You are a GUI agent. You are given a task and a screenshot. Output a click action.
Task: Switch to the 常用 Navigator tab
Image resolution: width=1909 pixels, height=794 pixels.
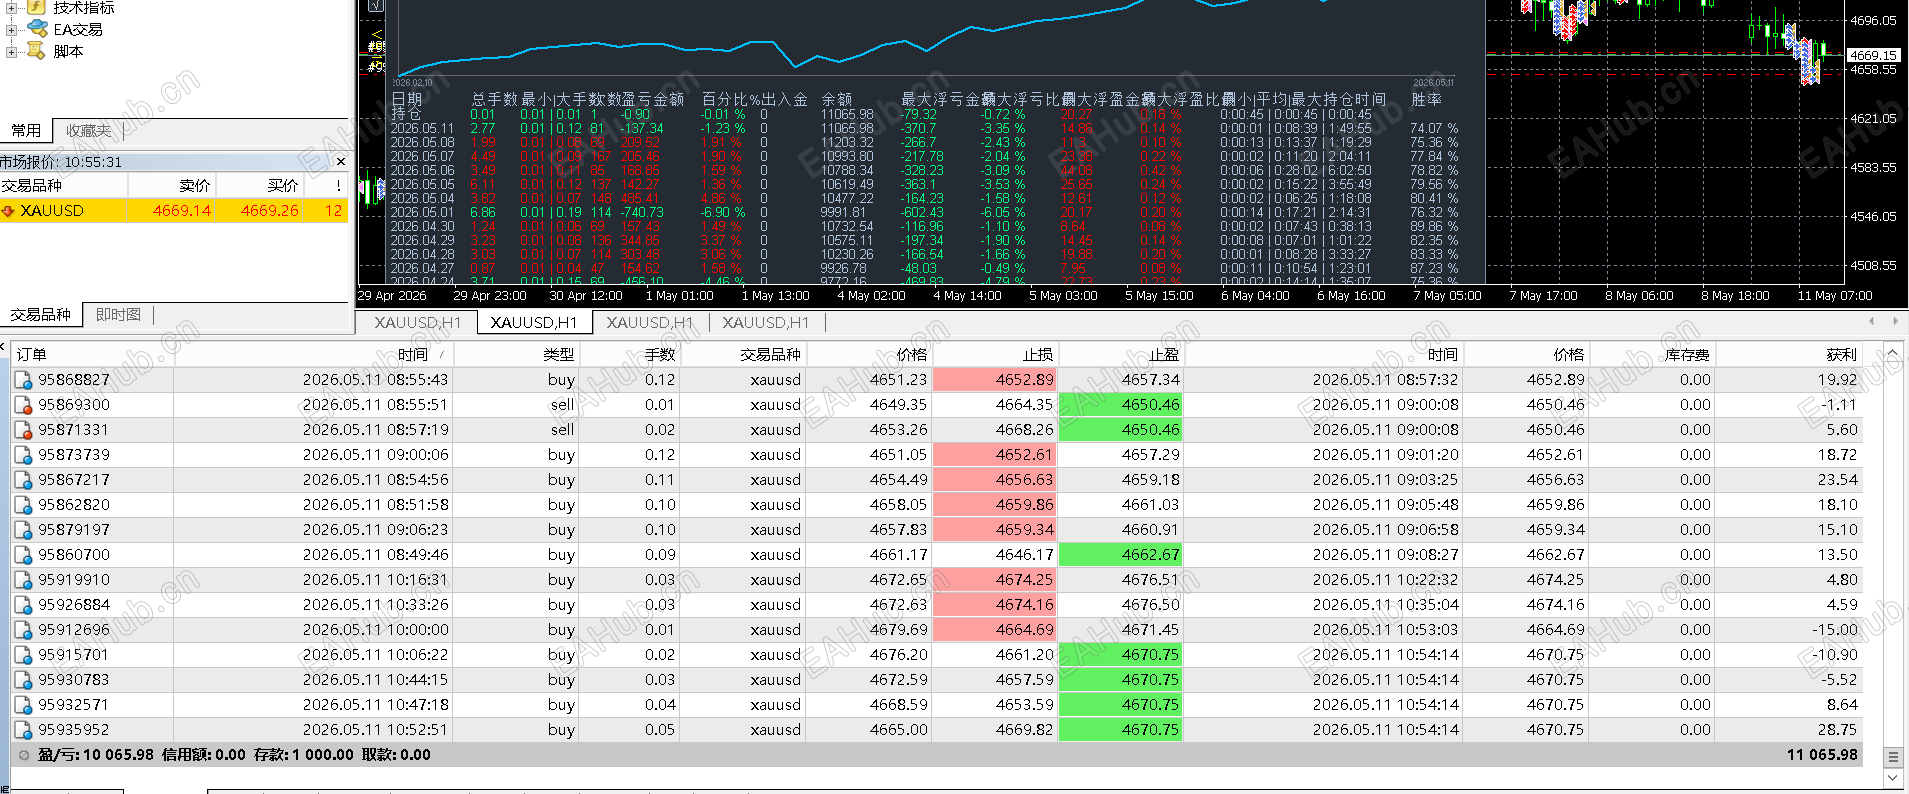(x=26, y=130)
